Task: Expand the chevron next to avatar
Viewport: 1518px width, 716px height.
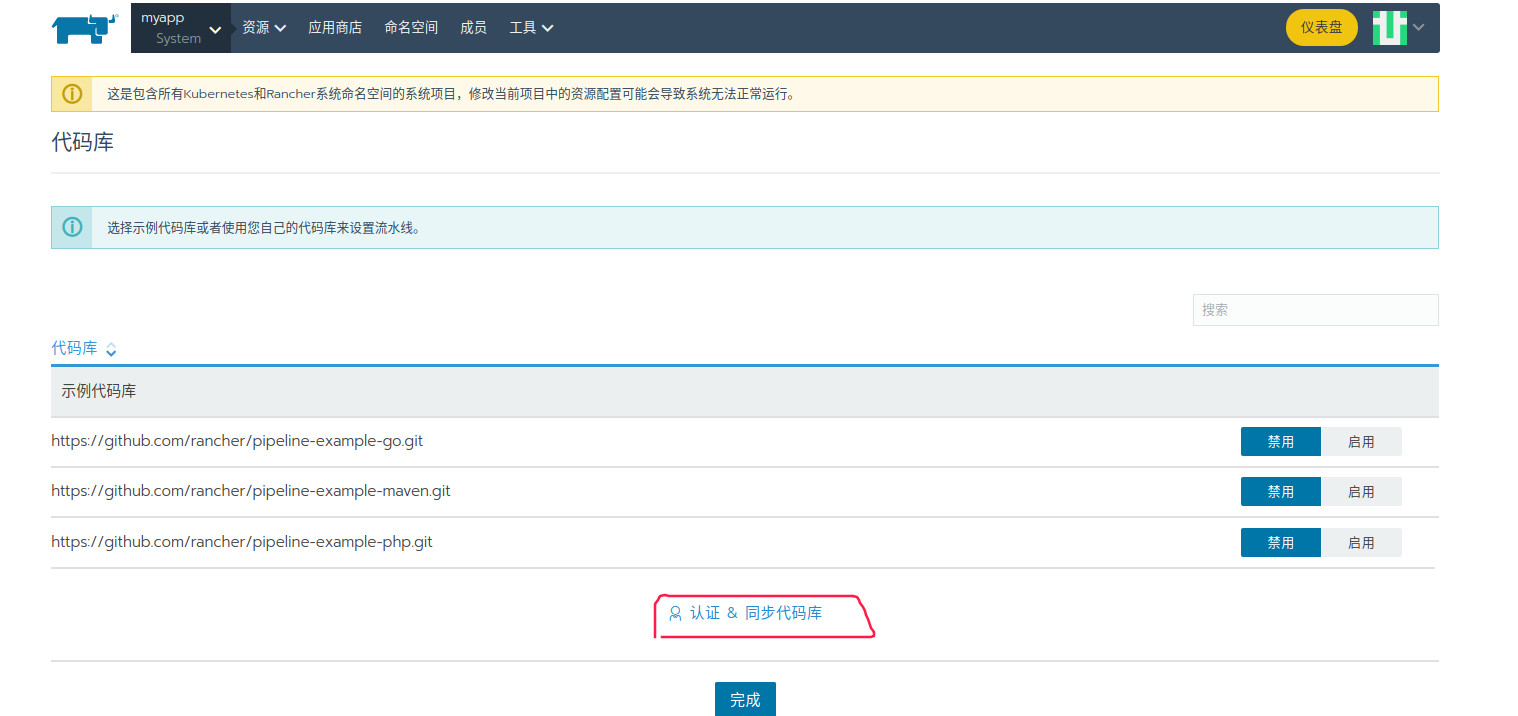Action: (1418, 27)
